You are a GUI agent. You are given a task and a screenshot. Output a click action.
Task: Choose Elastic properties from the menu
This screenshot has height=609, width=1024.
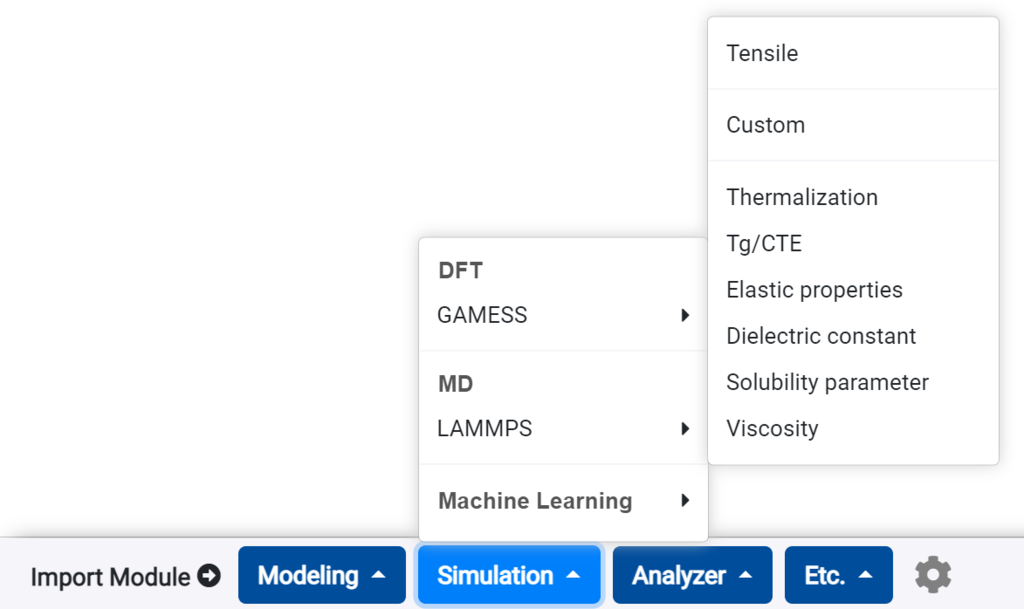814,289
